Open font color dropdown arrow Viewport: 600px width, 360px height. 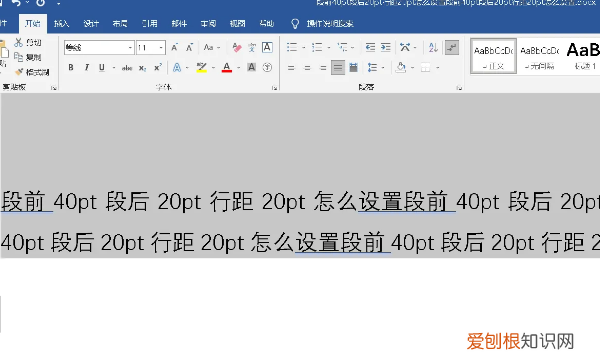pos(238,68)
